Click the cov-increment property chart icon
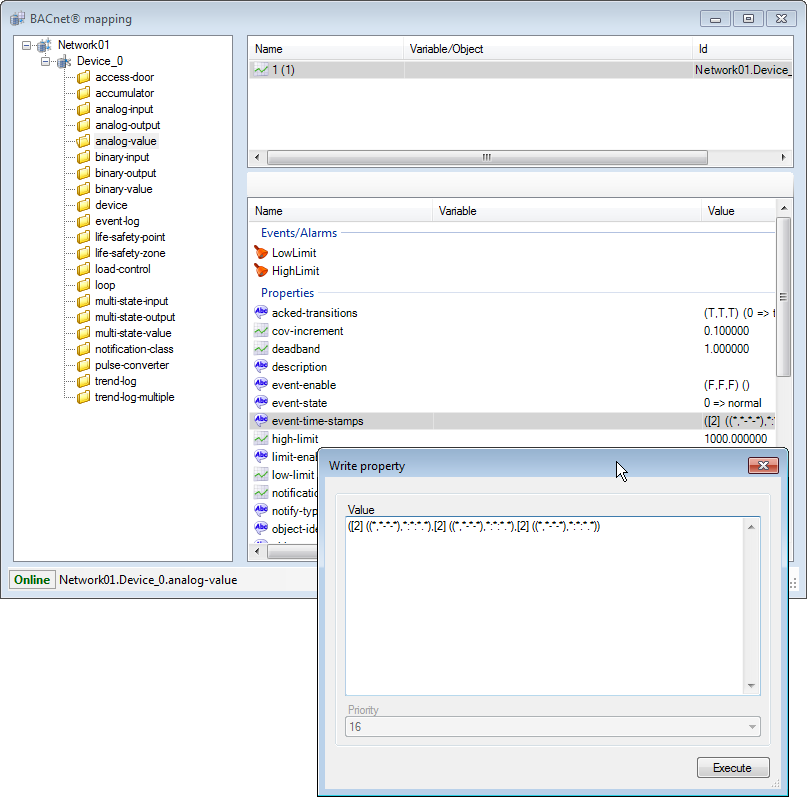The height and width of the screenshot is (797, 807). pos(261,331)
